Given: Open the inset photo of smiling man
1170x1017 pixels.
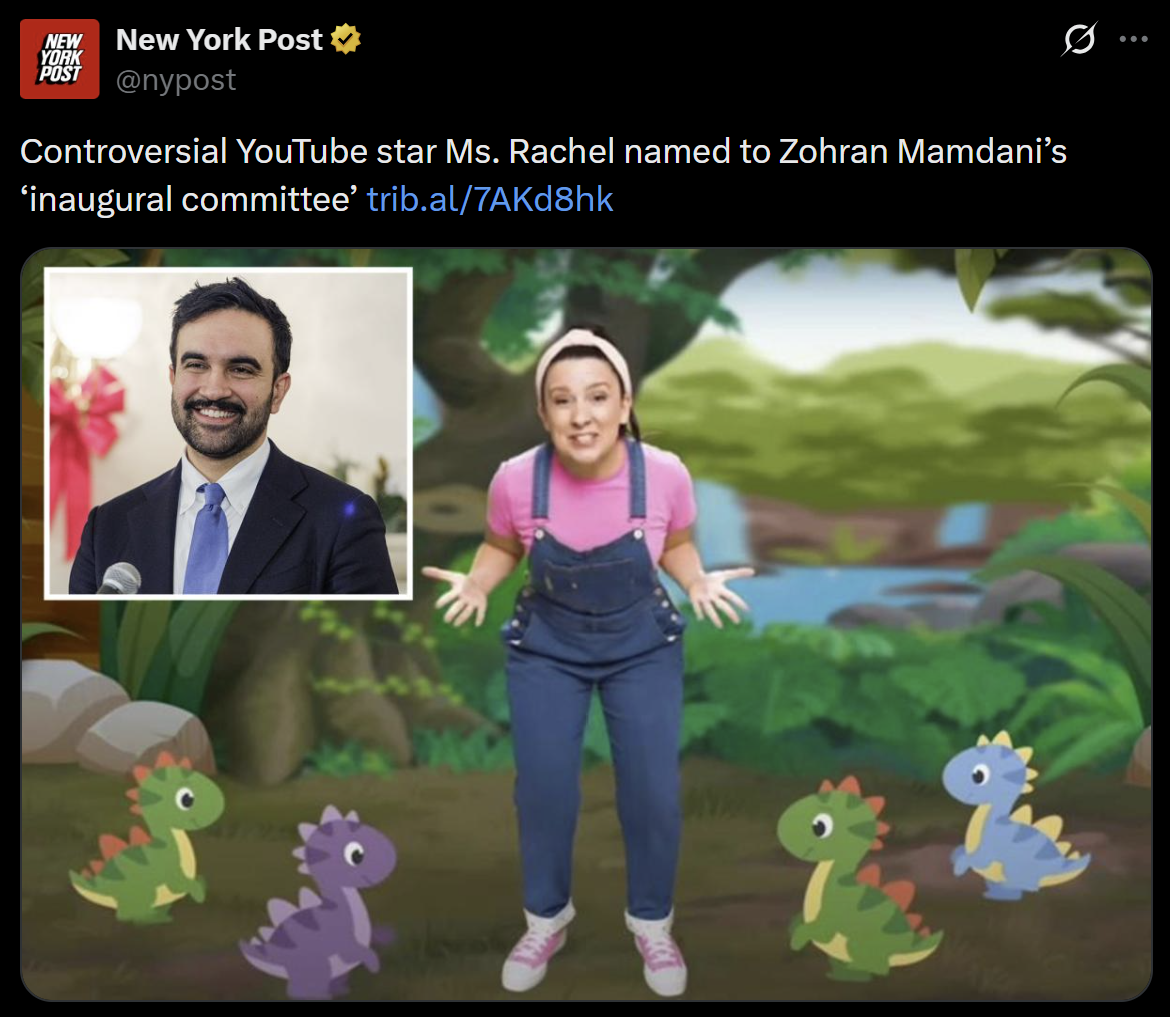Looking at the screenshot, I should (228, 433).
